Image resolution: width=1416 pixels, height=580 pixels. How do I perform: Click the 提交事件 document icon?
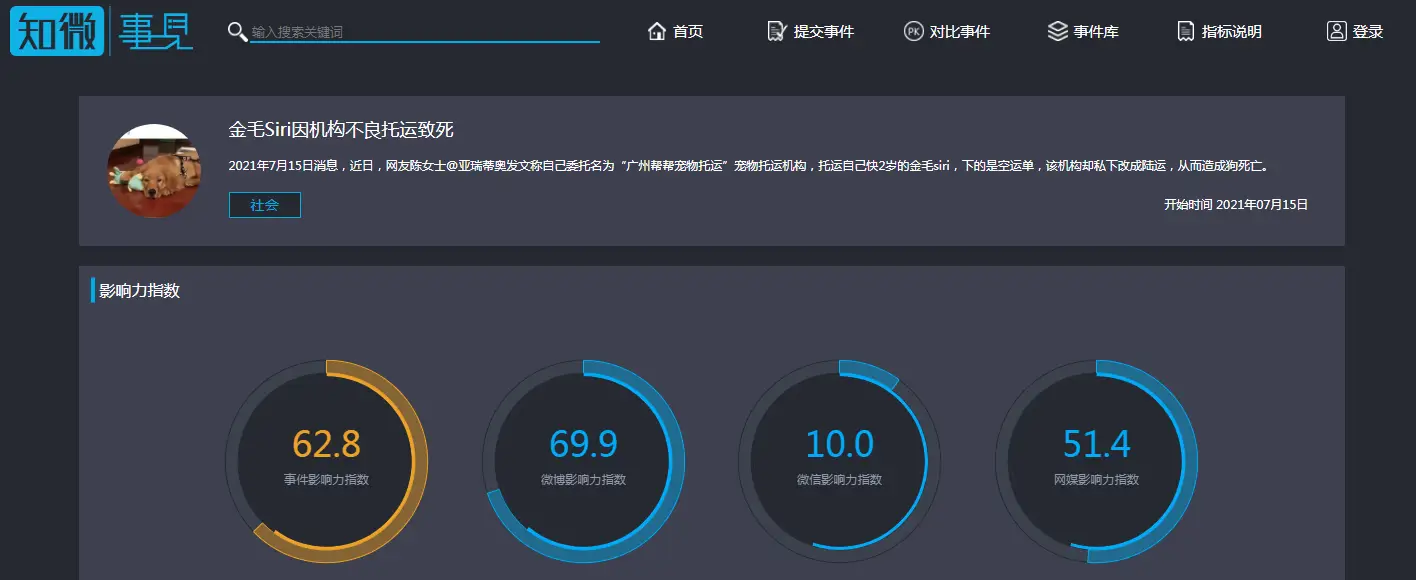pos(777,31)
